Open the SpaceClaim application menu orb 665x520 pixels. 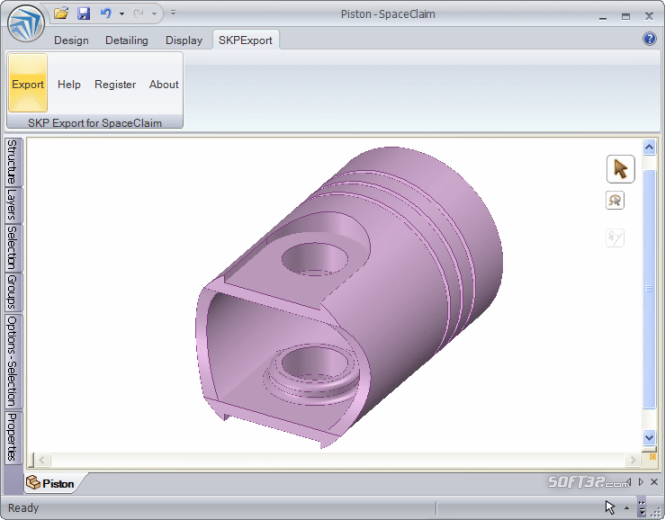[26, 23]
